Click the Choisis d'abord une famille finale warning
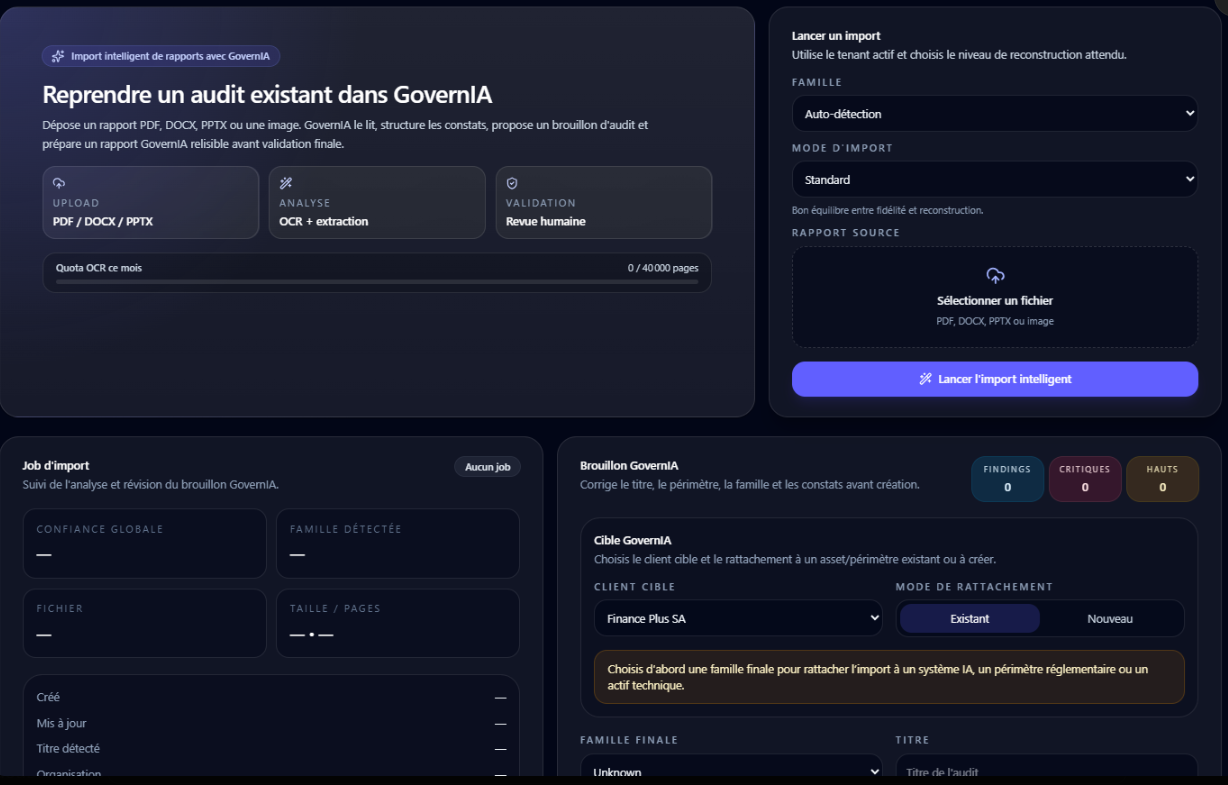Image resolution: width=1228 pixels, height=785 pixels. click(x=889, y=677)
